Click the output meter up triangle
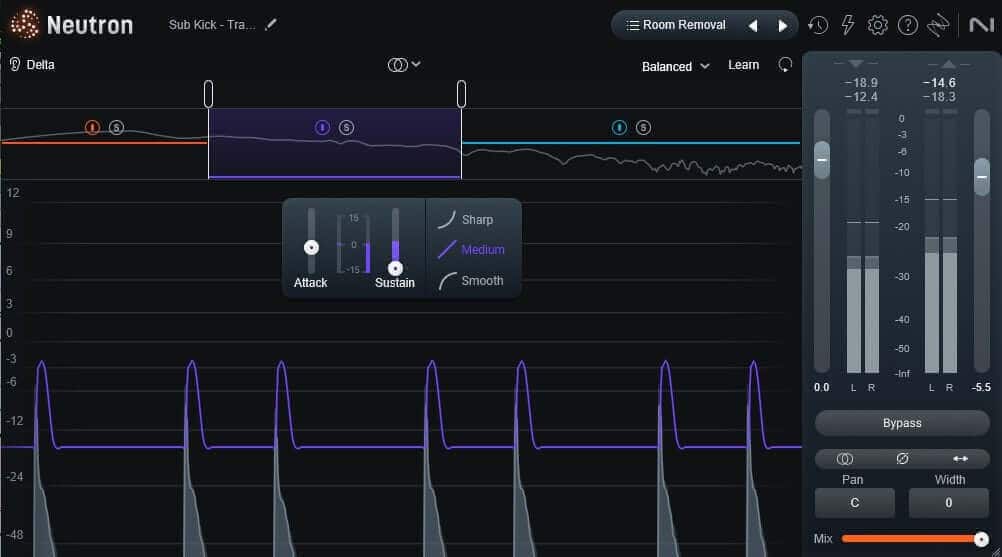The height and width of the screenshot is (557, 1002). pos(949,63)
